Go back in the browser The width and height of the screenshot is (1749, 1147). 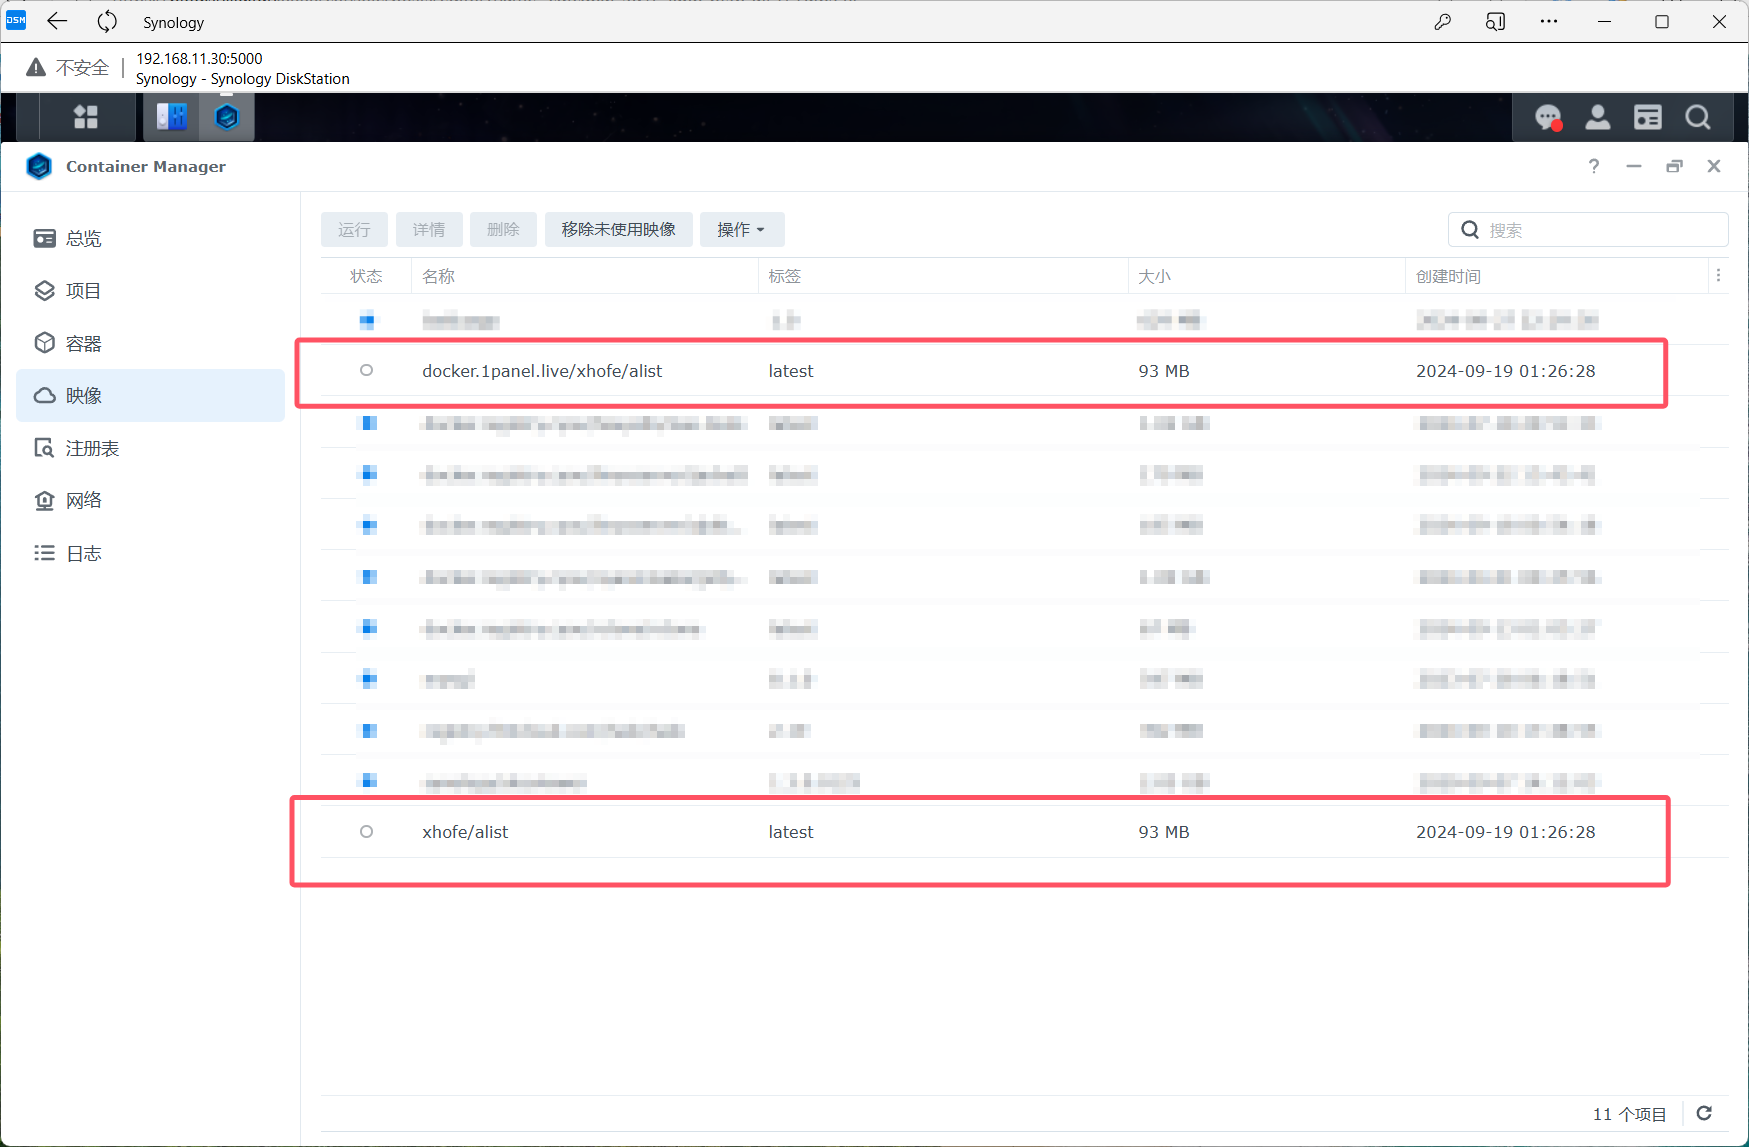pyautogui.click(x=57, y=21)
